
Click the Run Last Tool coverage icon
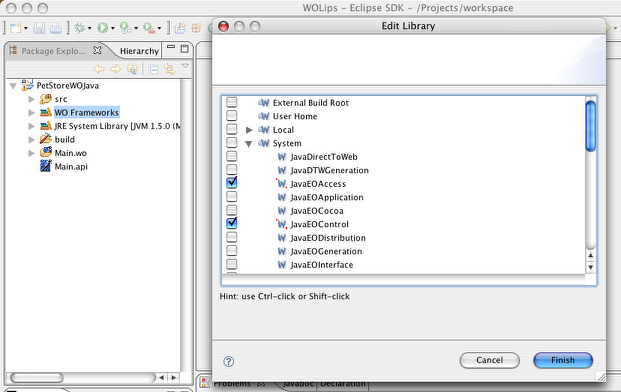click(x=126, y=28)
